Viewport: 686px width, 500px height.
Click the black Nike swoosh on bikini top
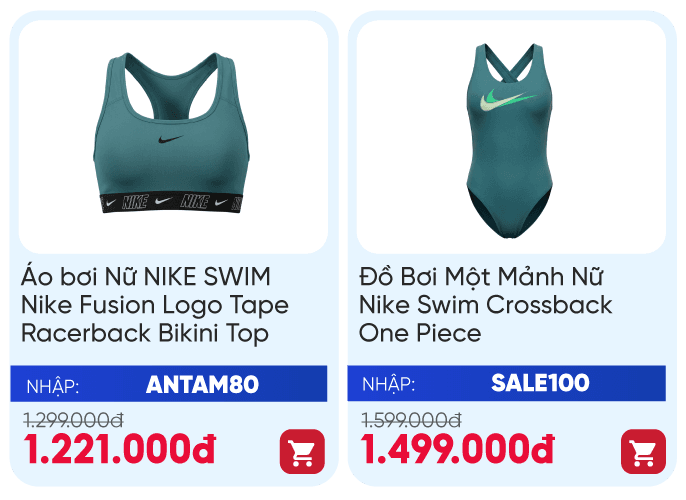170,140
